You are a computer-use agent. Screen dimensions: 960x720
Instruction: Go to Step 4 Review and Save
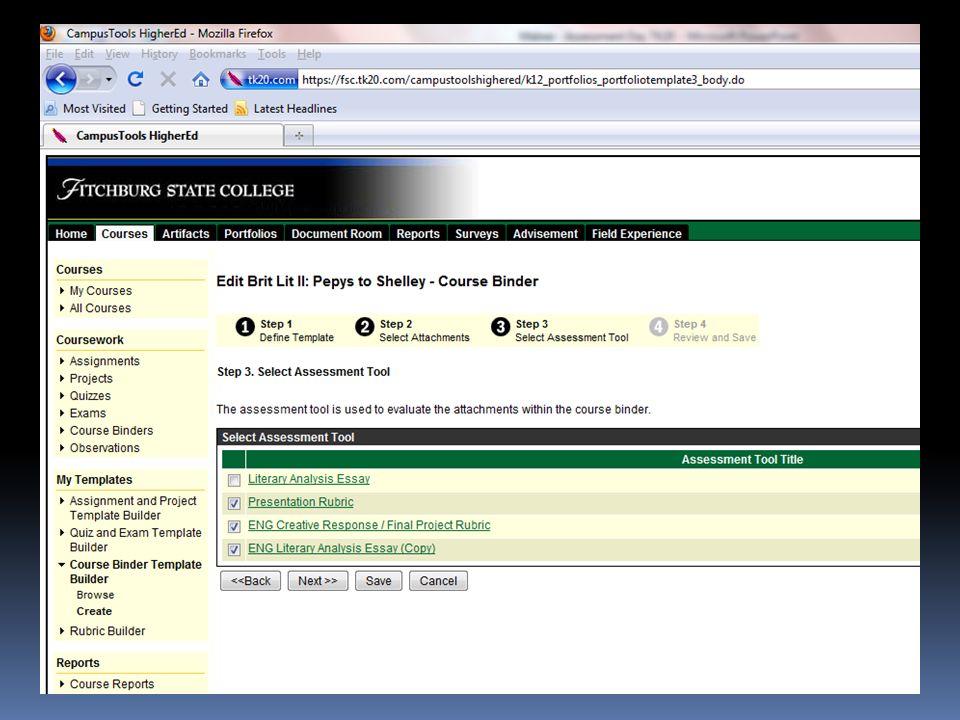702,330
